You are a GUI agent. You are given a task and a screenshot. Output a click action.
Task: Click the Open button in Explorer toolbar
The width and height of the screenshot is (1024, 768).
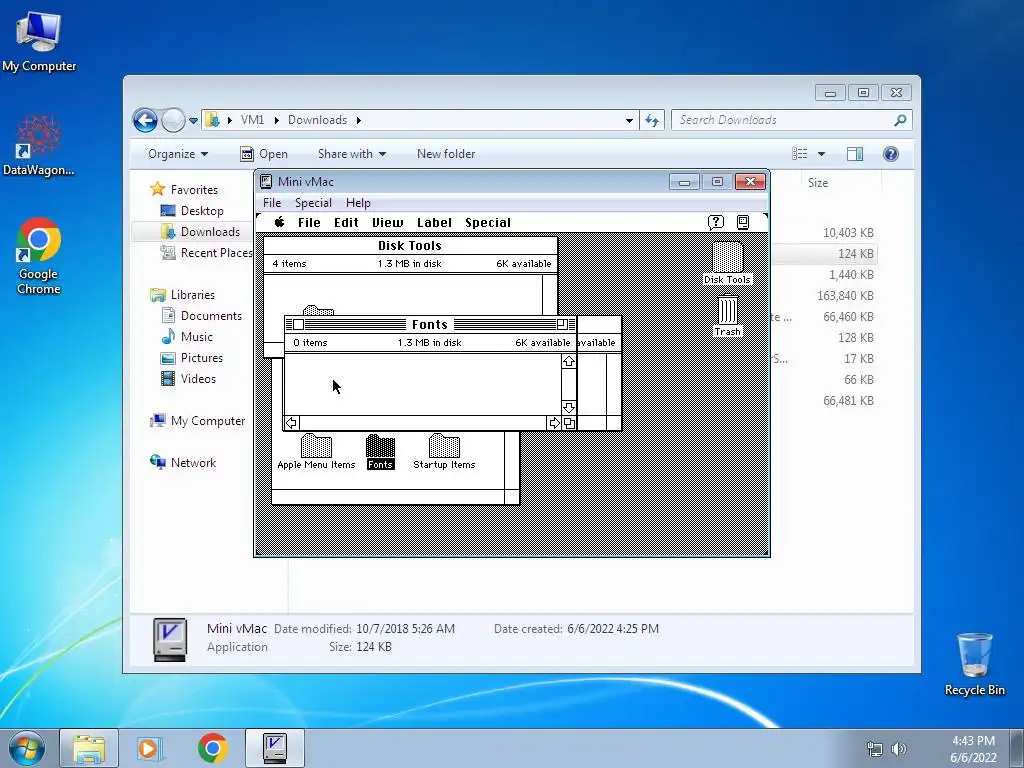coord(264,154)
